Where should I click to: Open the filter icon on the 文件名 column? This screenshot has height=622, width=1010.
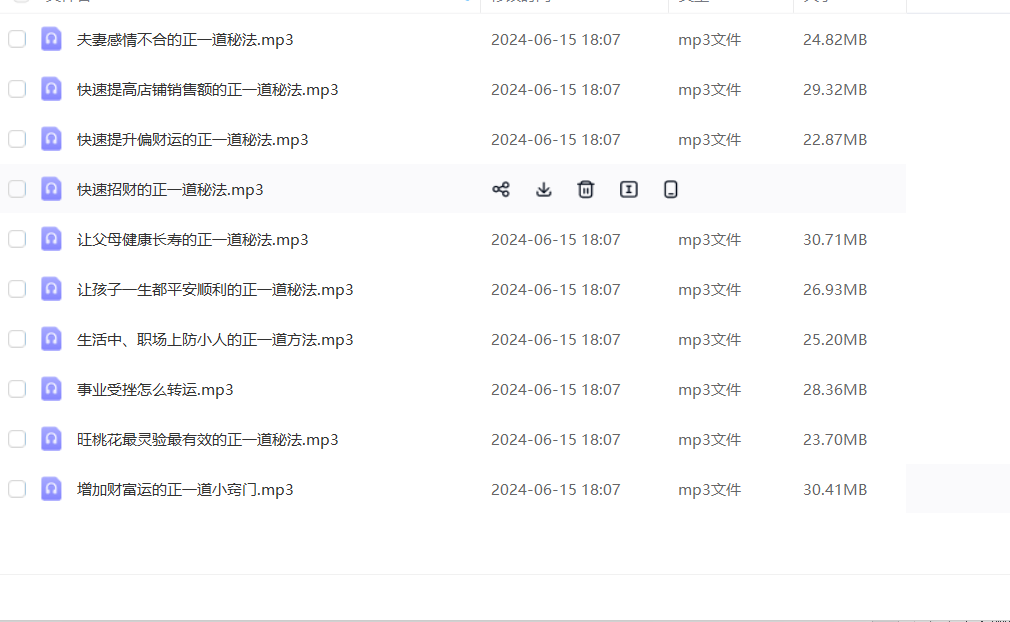point(467,4)
